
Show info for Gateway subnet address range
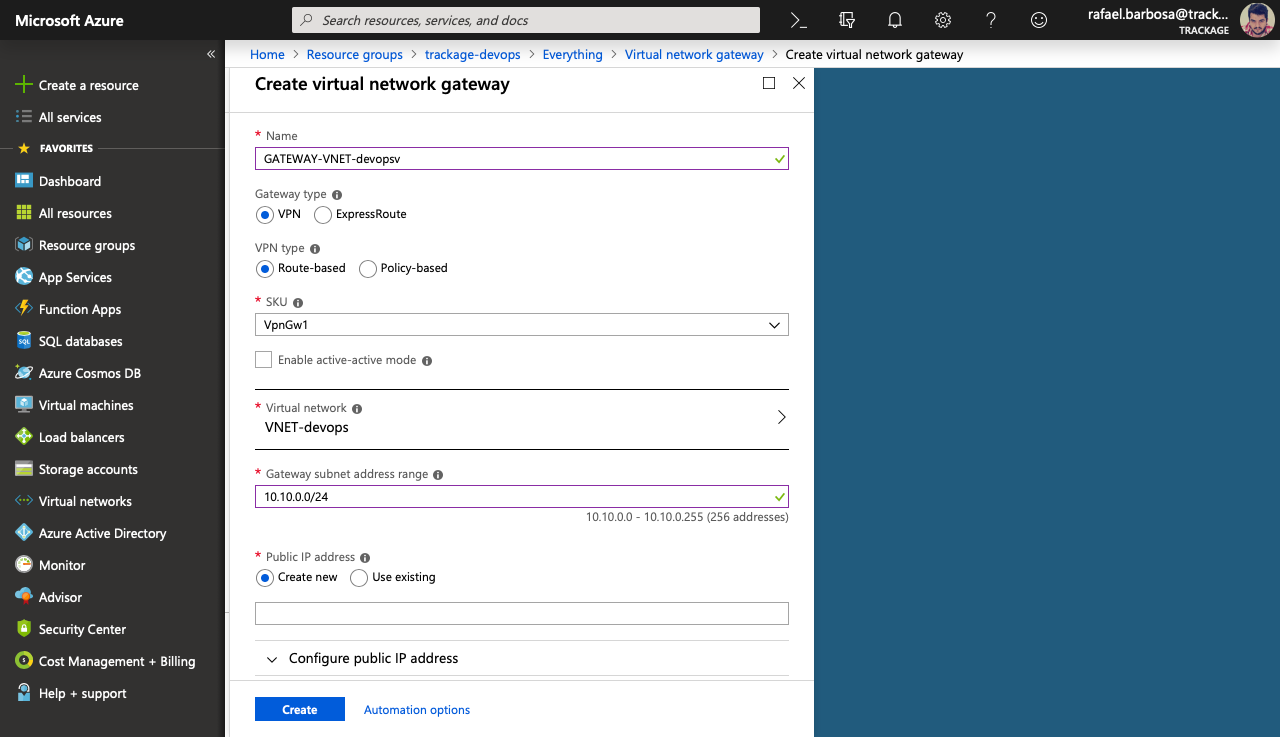438,475
